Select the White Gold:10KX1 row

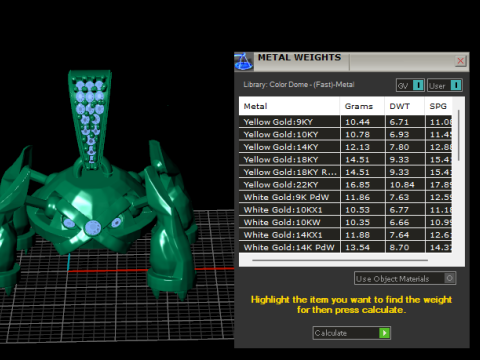click(345, 210)
